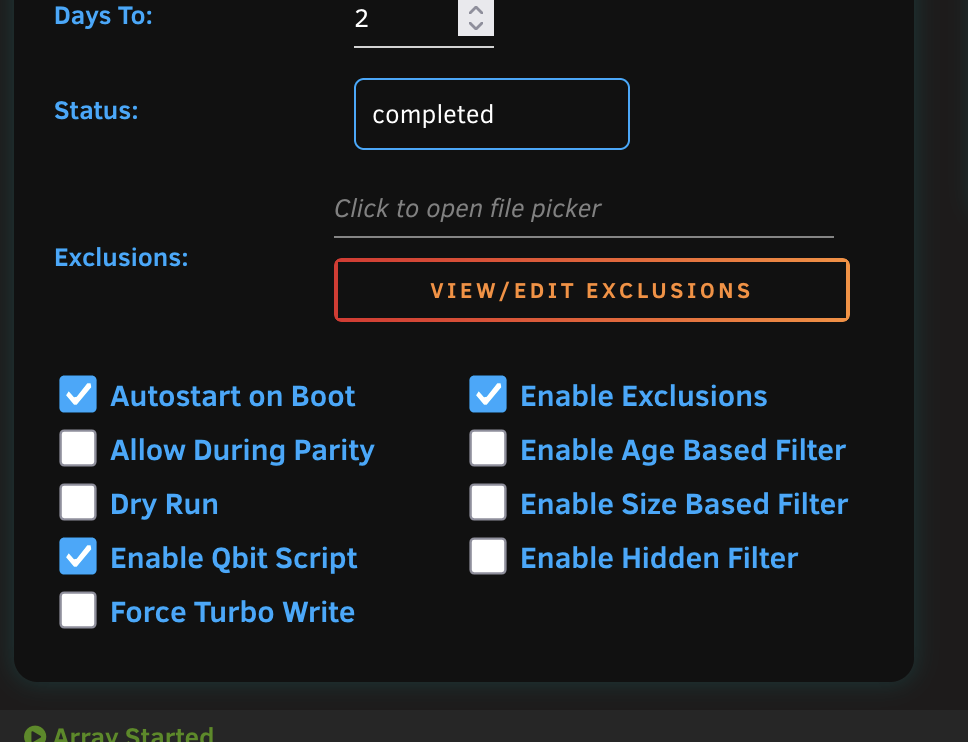Check Enable Age Based Filter

click(488, 448)
